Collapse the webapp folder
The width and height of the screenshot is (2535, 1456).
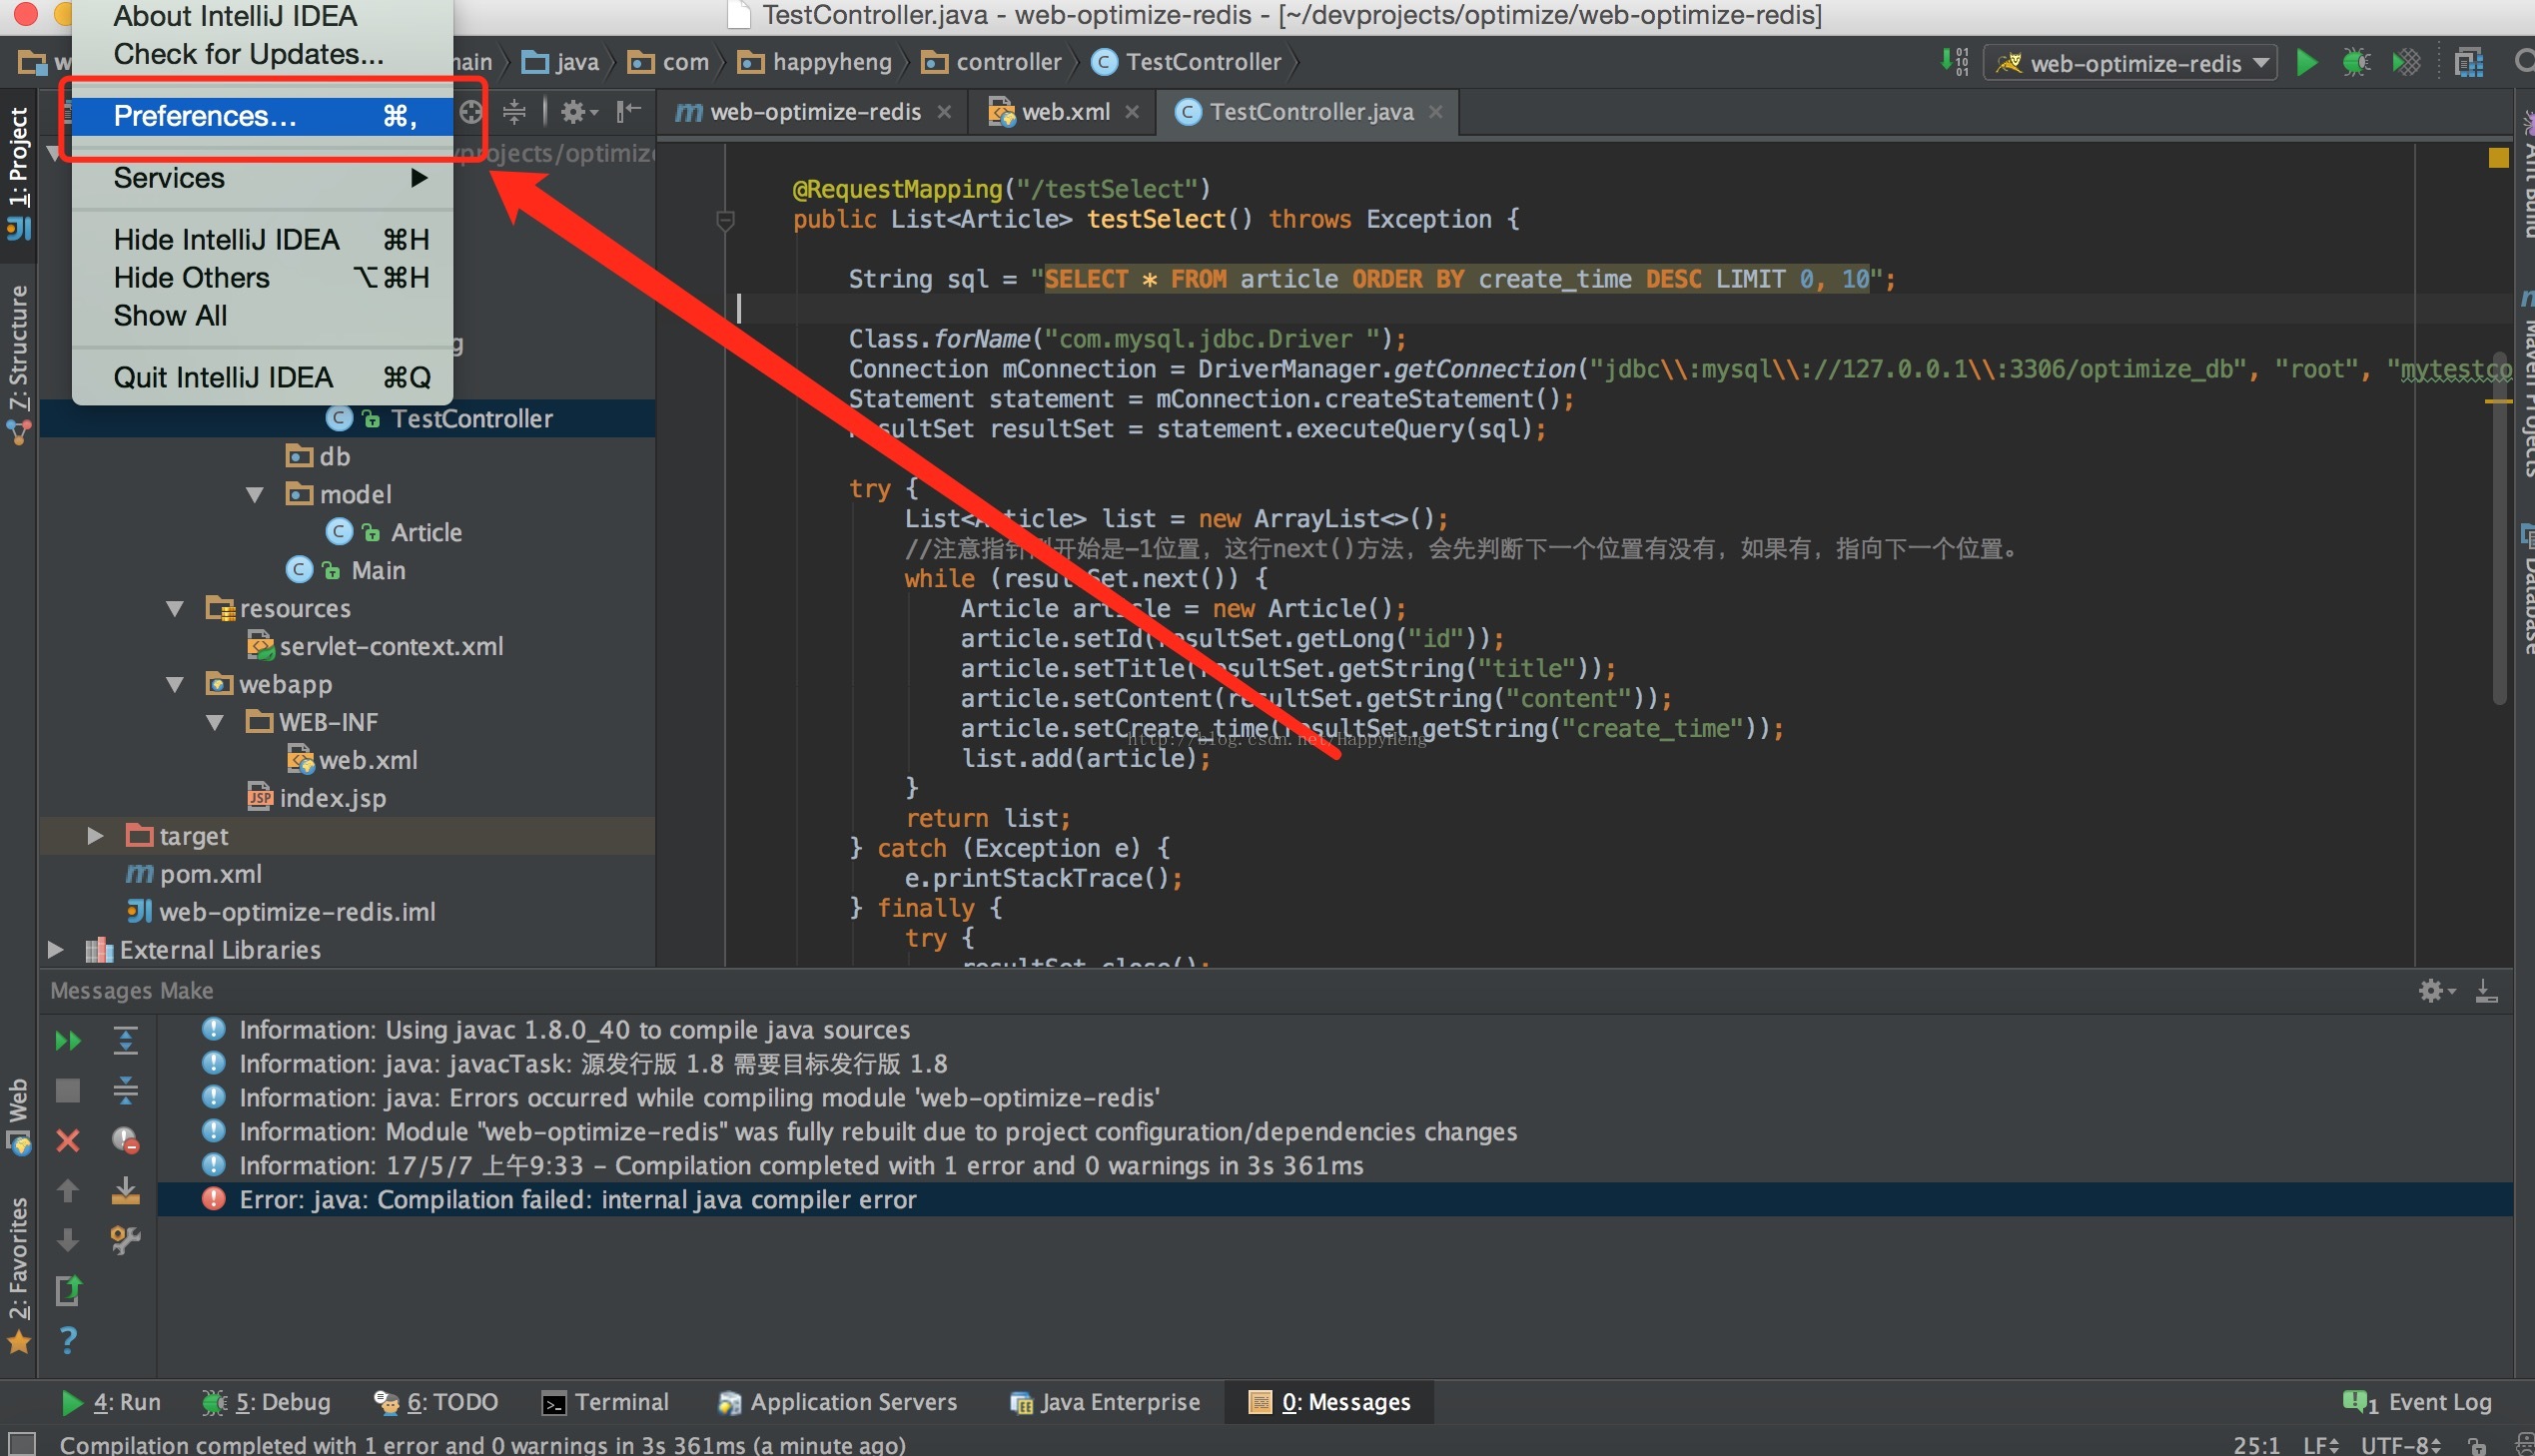[x=175, y=685]
